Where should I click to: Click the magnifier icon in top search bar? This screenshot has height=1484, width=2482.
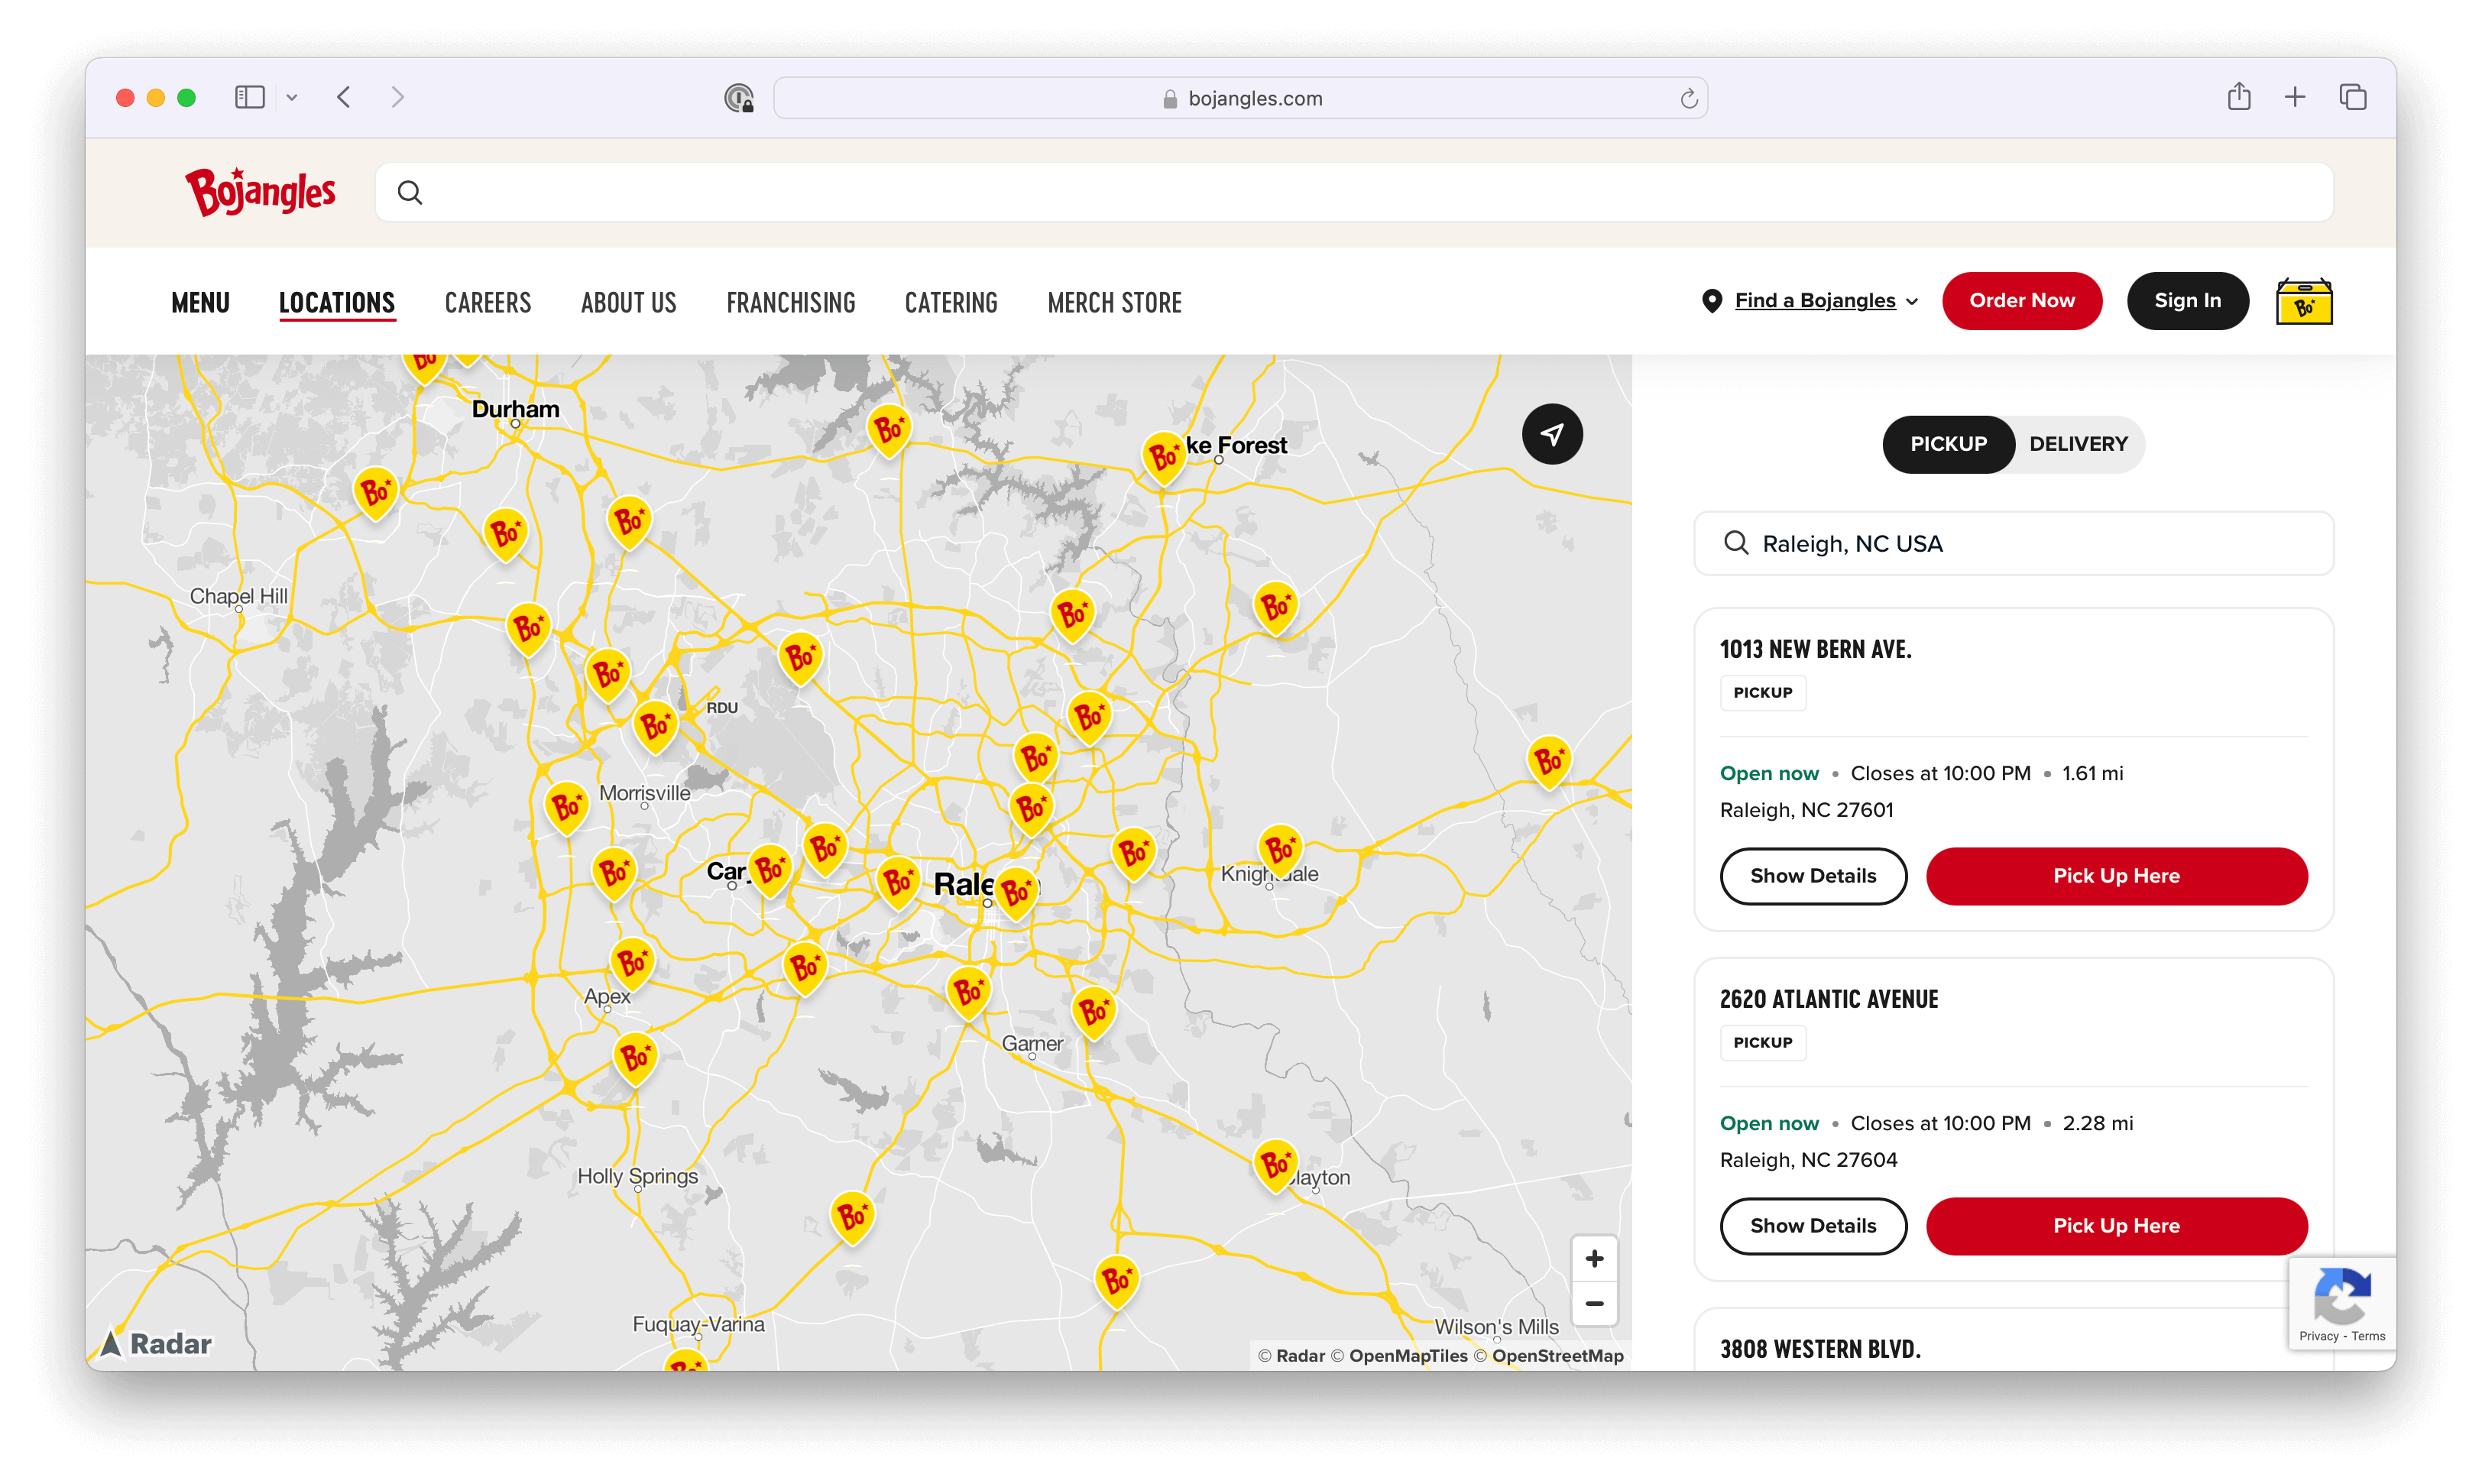410,192
